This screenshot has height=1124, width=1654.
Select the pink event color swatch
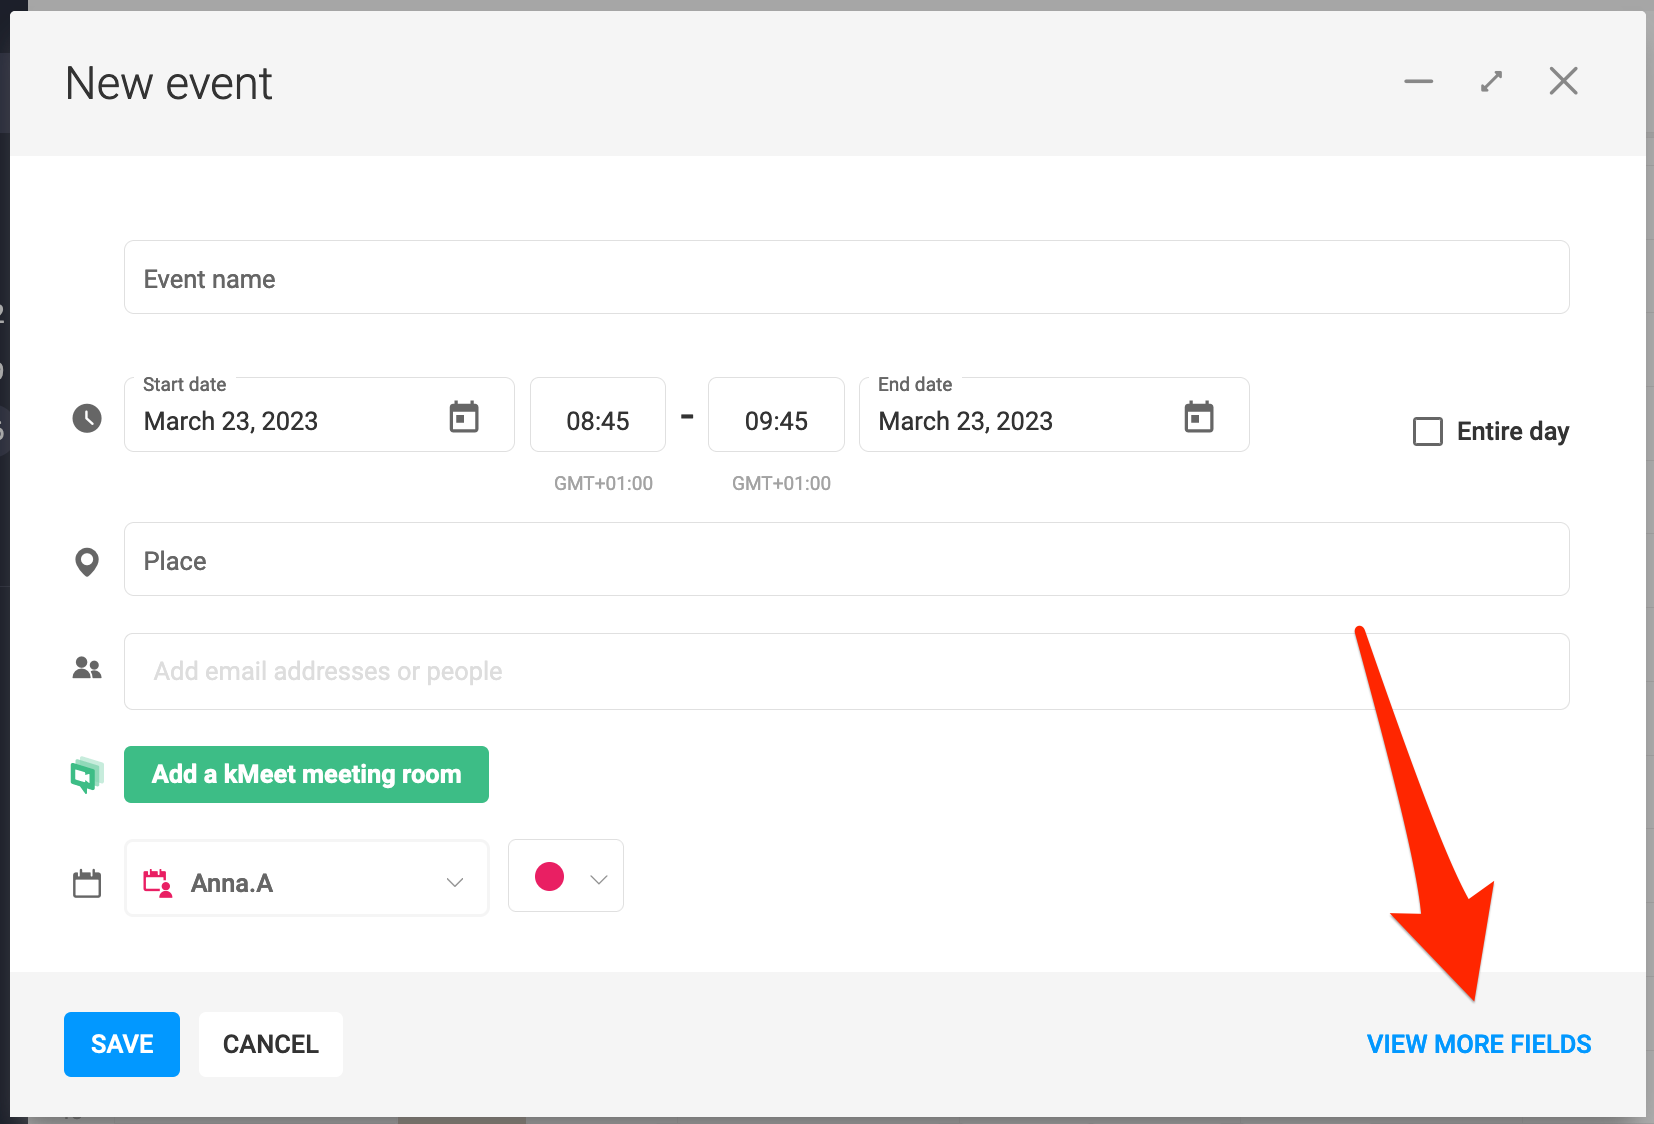[549, 877]
